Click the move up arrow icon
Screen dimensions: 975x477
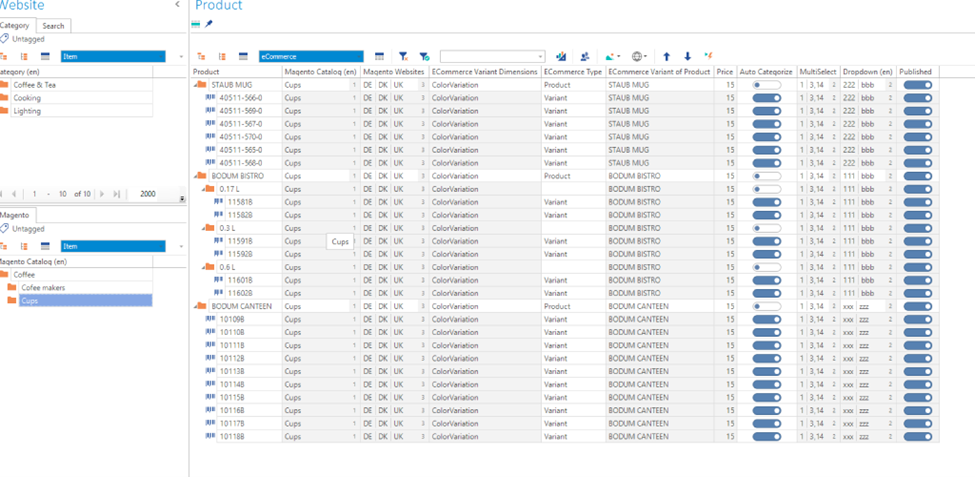pyautogui.click(x=667, y=56)
